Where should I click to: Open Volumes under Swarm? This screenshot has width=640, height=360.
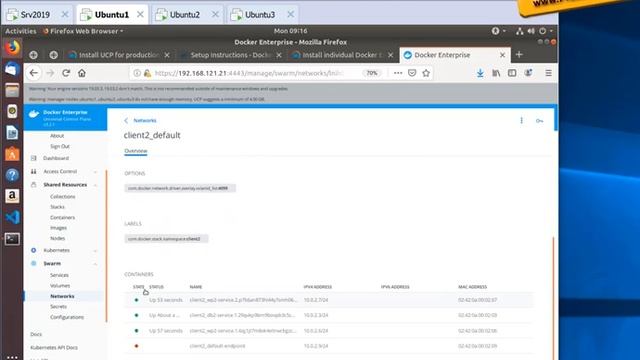pyautogui.click(x=60, y=286)
